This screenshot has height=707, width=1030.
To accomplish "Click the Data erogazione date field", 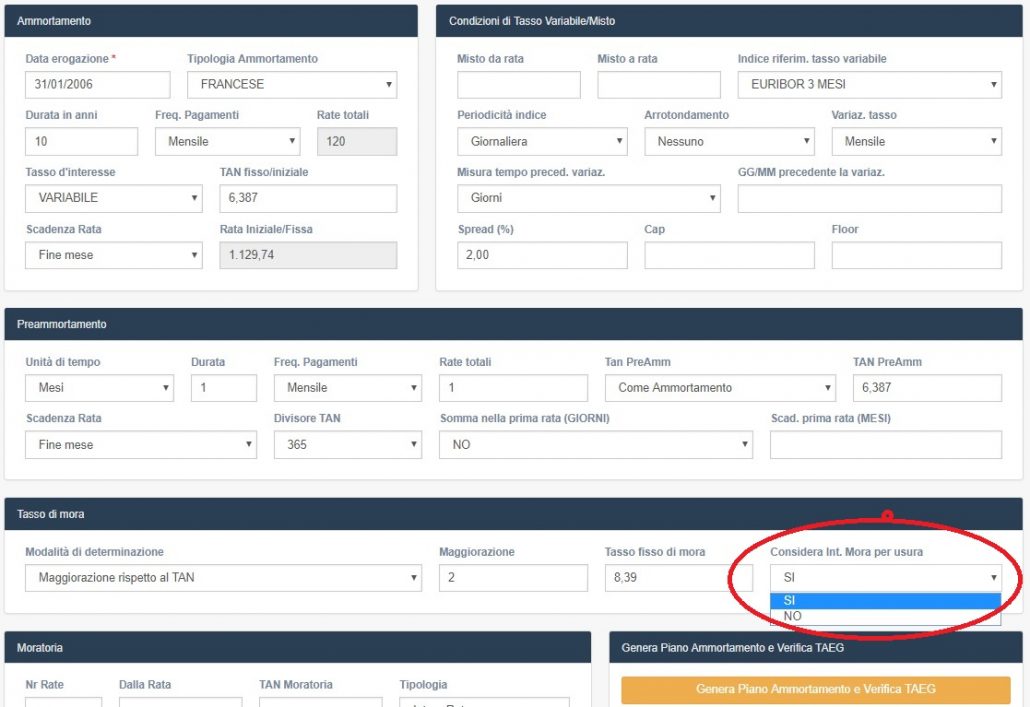I will pos(97,85).
